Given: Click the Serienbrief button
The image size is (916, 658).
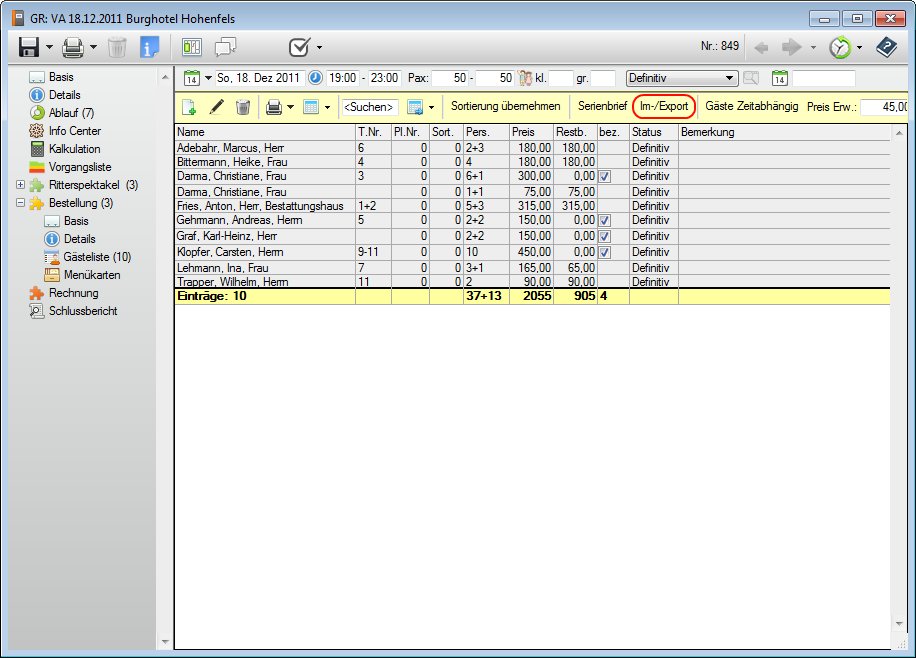Looking at the screenshot, I should pyautogui.click(x=602, y=106).
